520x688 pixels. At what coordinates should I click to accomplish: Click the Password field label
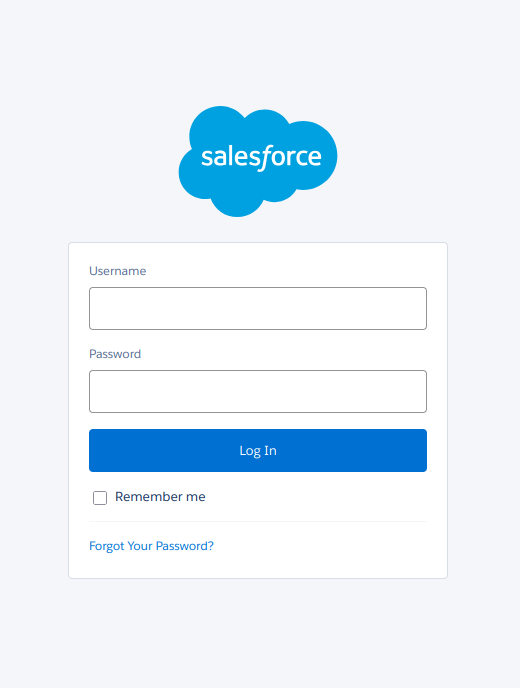pos(115,354)
